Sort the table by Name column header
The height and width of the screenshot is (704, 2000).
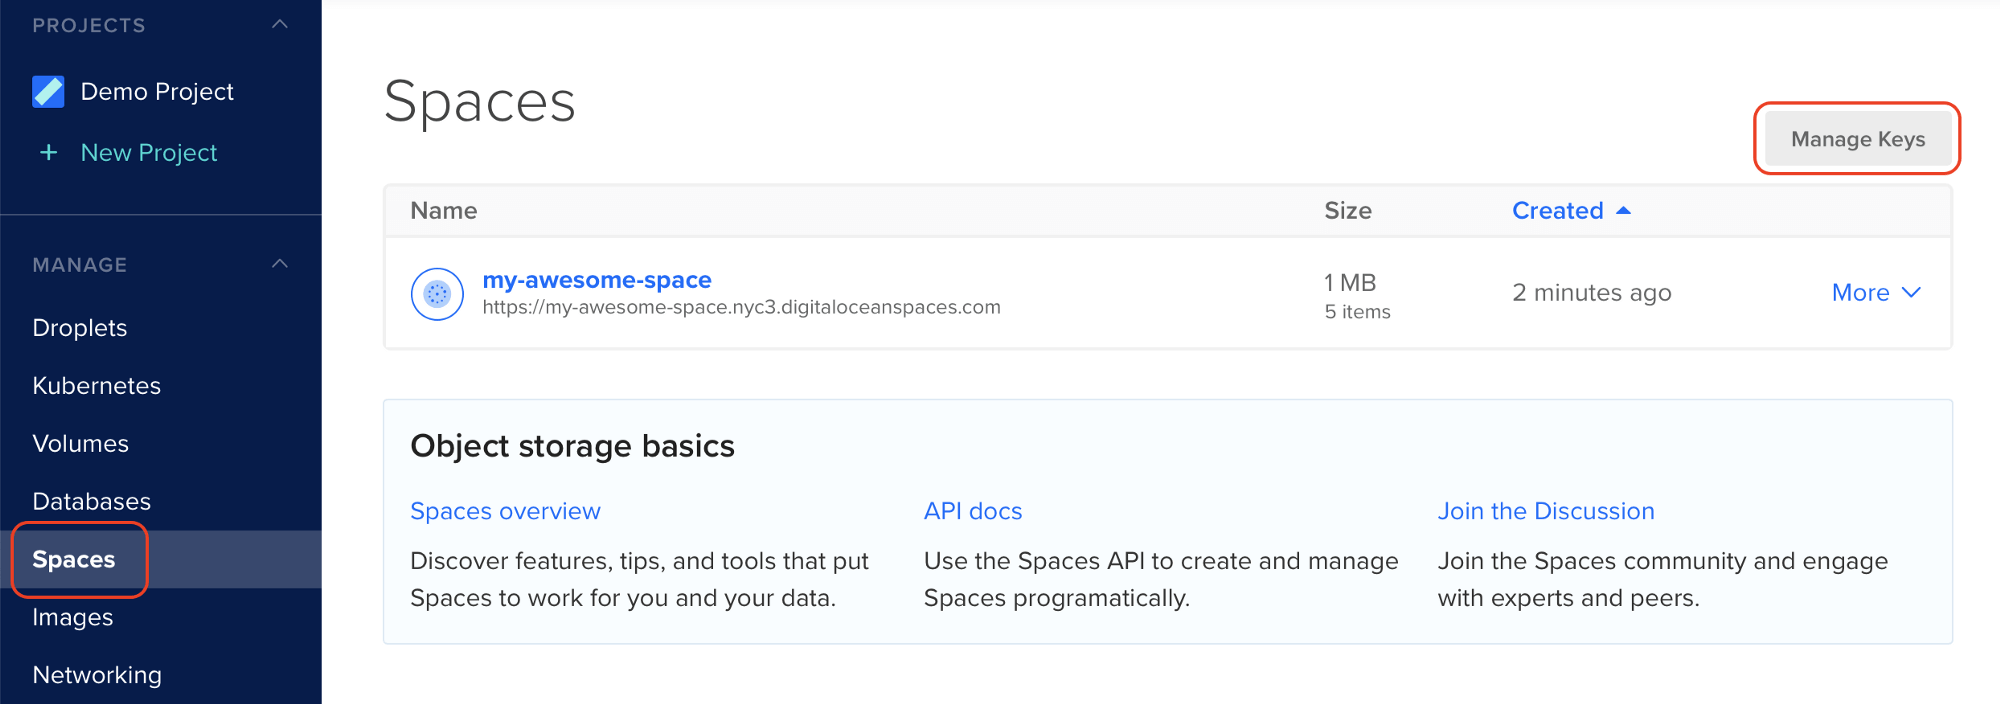[443, 211]
